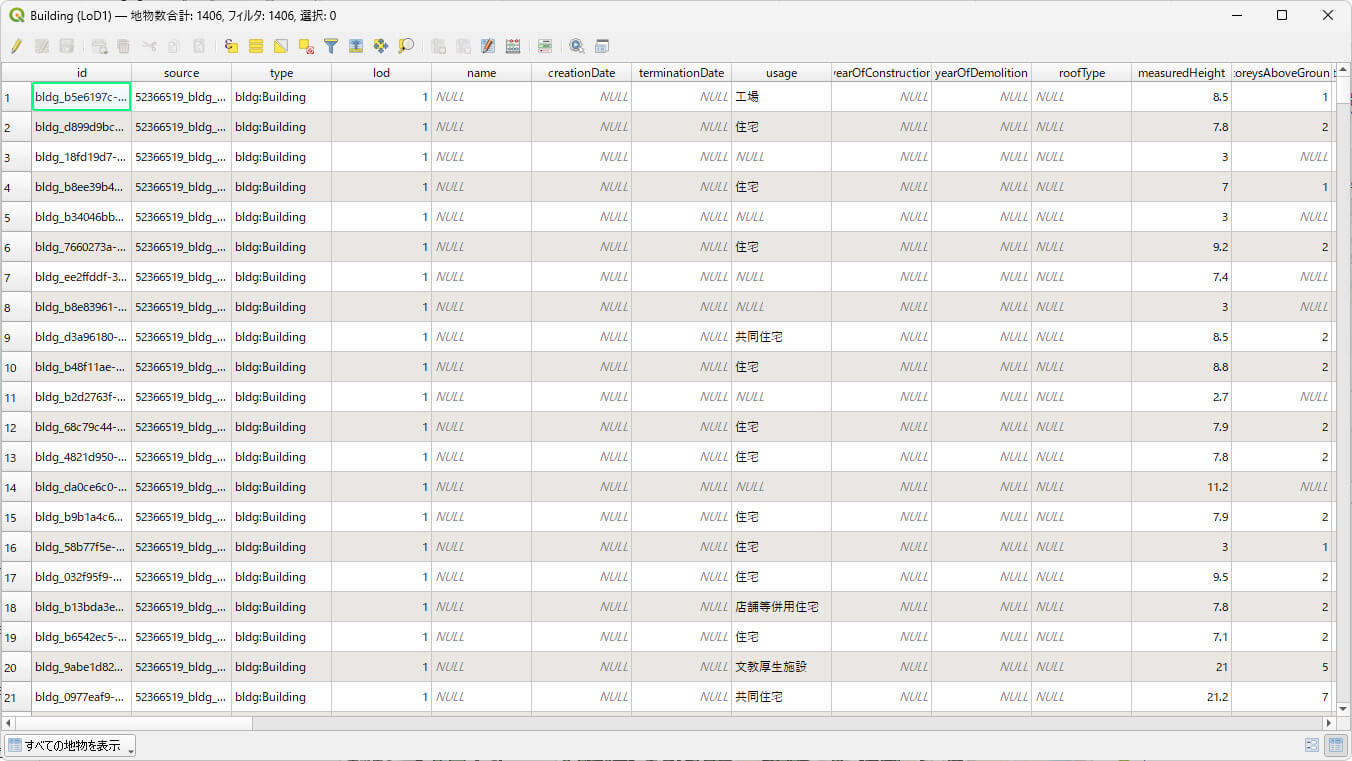This screenshot has height=761, width=1352.
Task: Click the invert selection icon
Action: [x=281, y=46]
